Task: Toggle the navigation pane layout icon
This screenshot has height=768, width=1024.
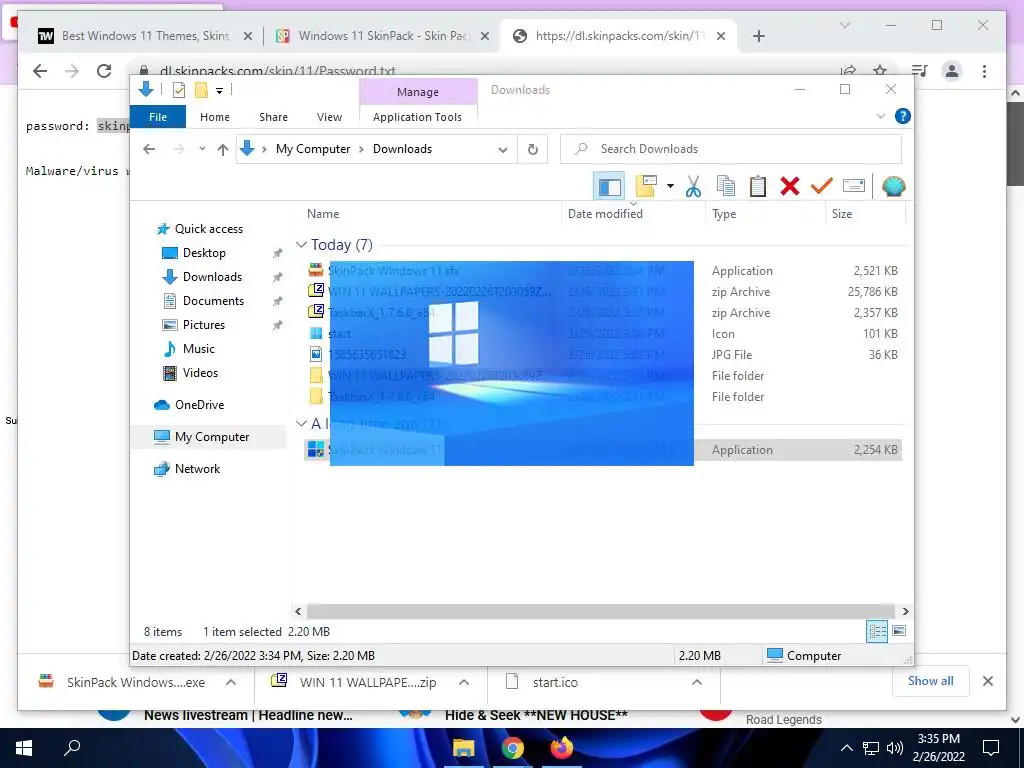Action: pos(609,187)
